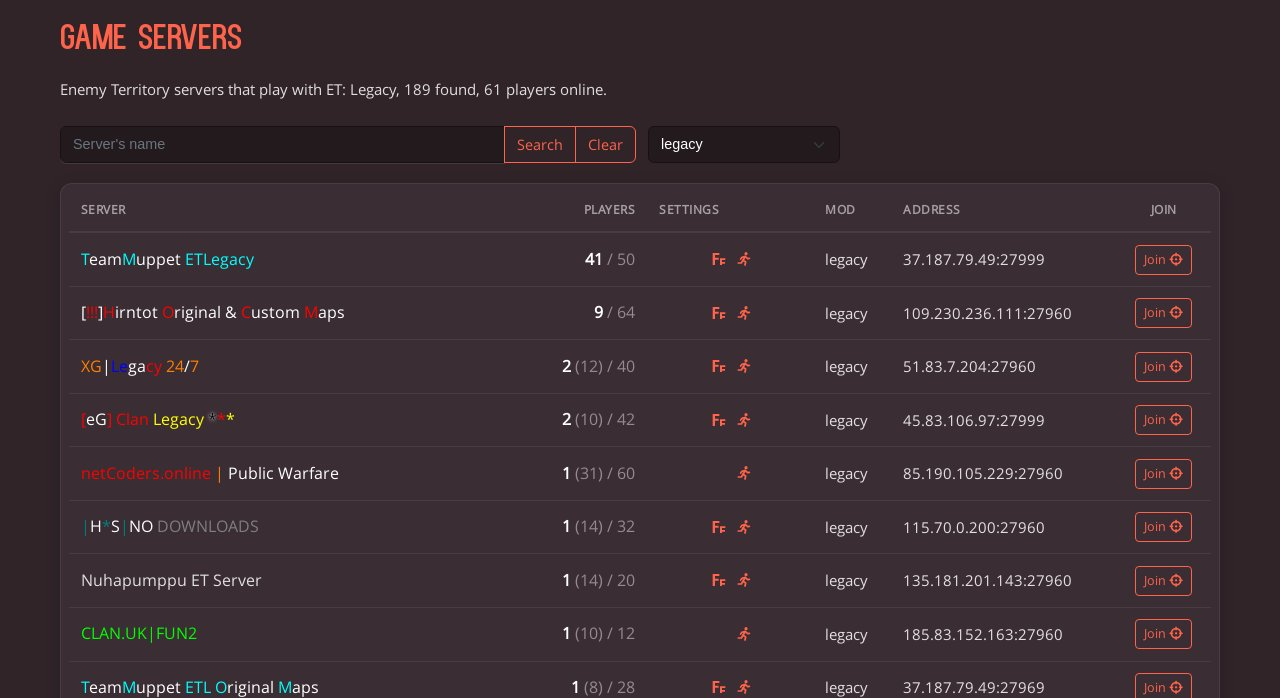Click friendly fire icon in TeamMuppet ETLegacy row
The height and width of the screenshot is (698, 1280).
(718, 259)
